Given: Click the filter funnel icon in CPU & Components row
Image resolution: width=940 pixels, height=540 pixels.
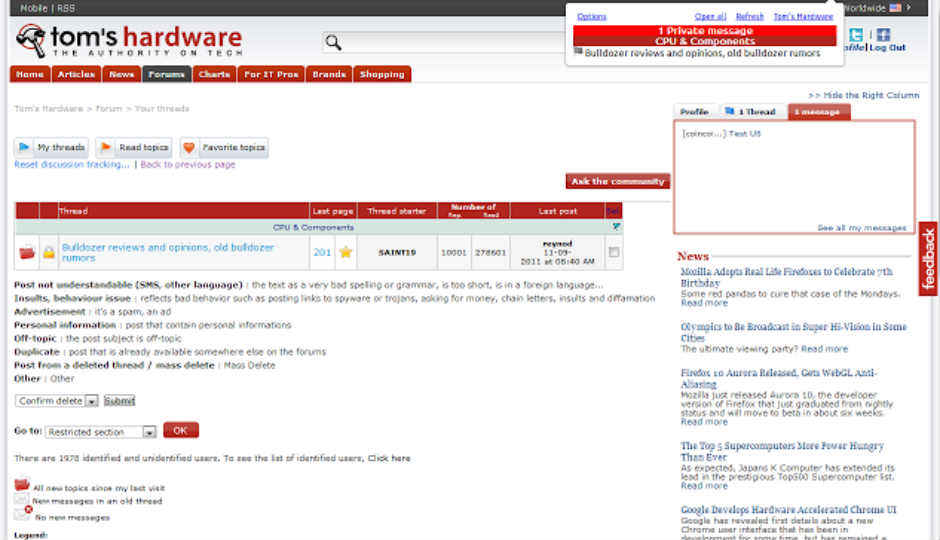Looking at the screenshot, I should [616, 227].
